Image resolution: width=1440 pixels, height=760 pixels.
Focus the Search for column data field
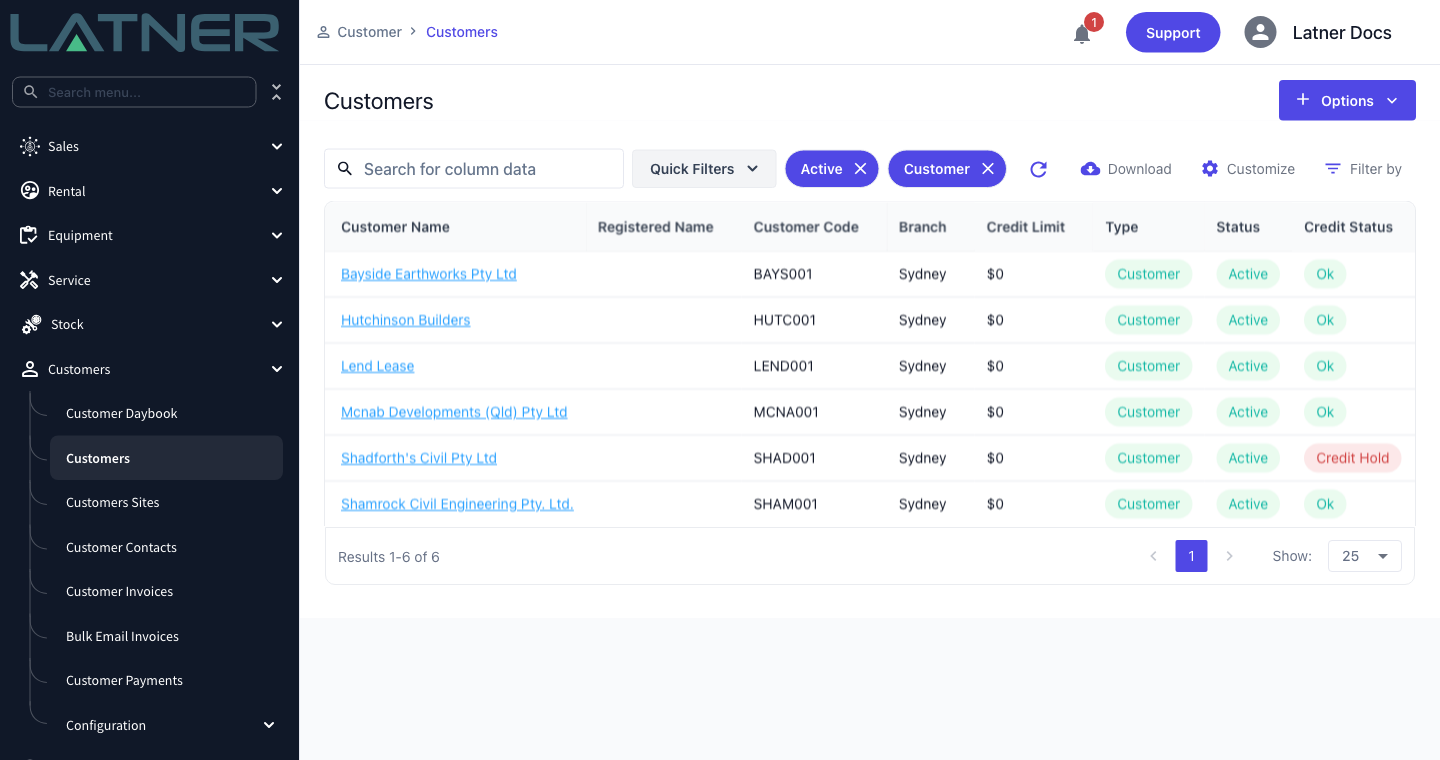click(x=474, y=169)
